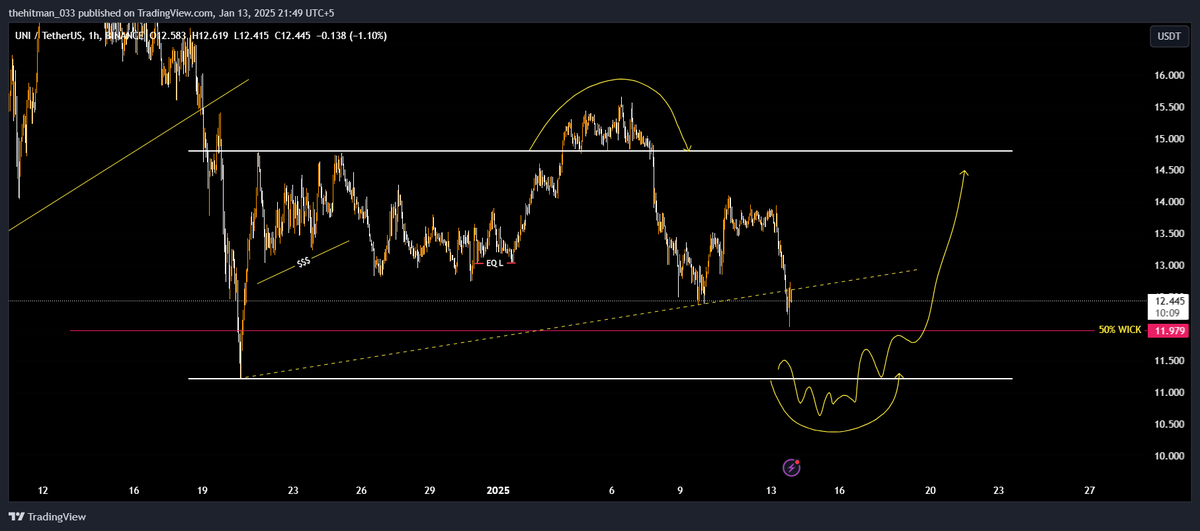Screen dimensions: 1200x531
Task: Select the EQ L text annotation
Action: tap(493, 262)
